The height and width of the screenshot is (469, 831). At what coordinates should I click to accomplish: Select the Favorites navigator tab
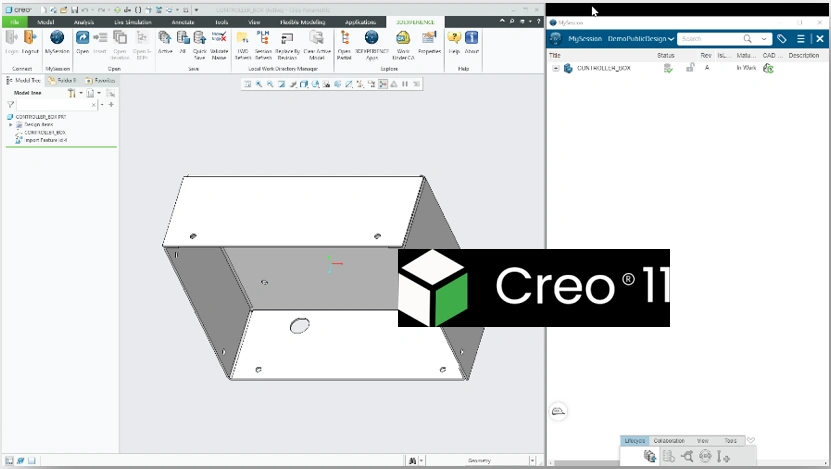coord(100,81)
